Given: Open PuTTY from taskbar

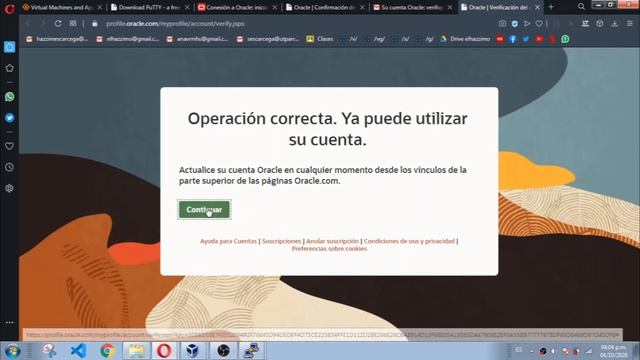Looking at the screenshot, I should coord(252,351).
